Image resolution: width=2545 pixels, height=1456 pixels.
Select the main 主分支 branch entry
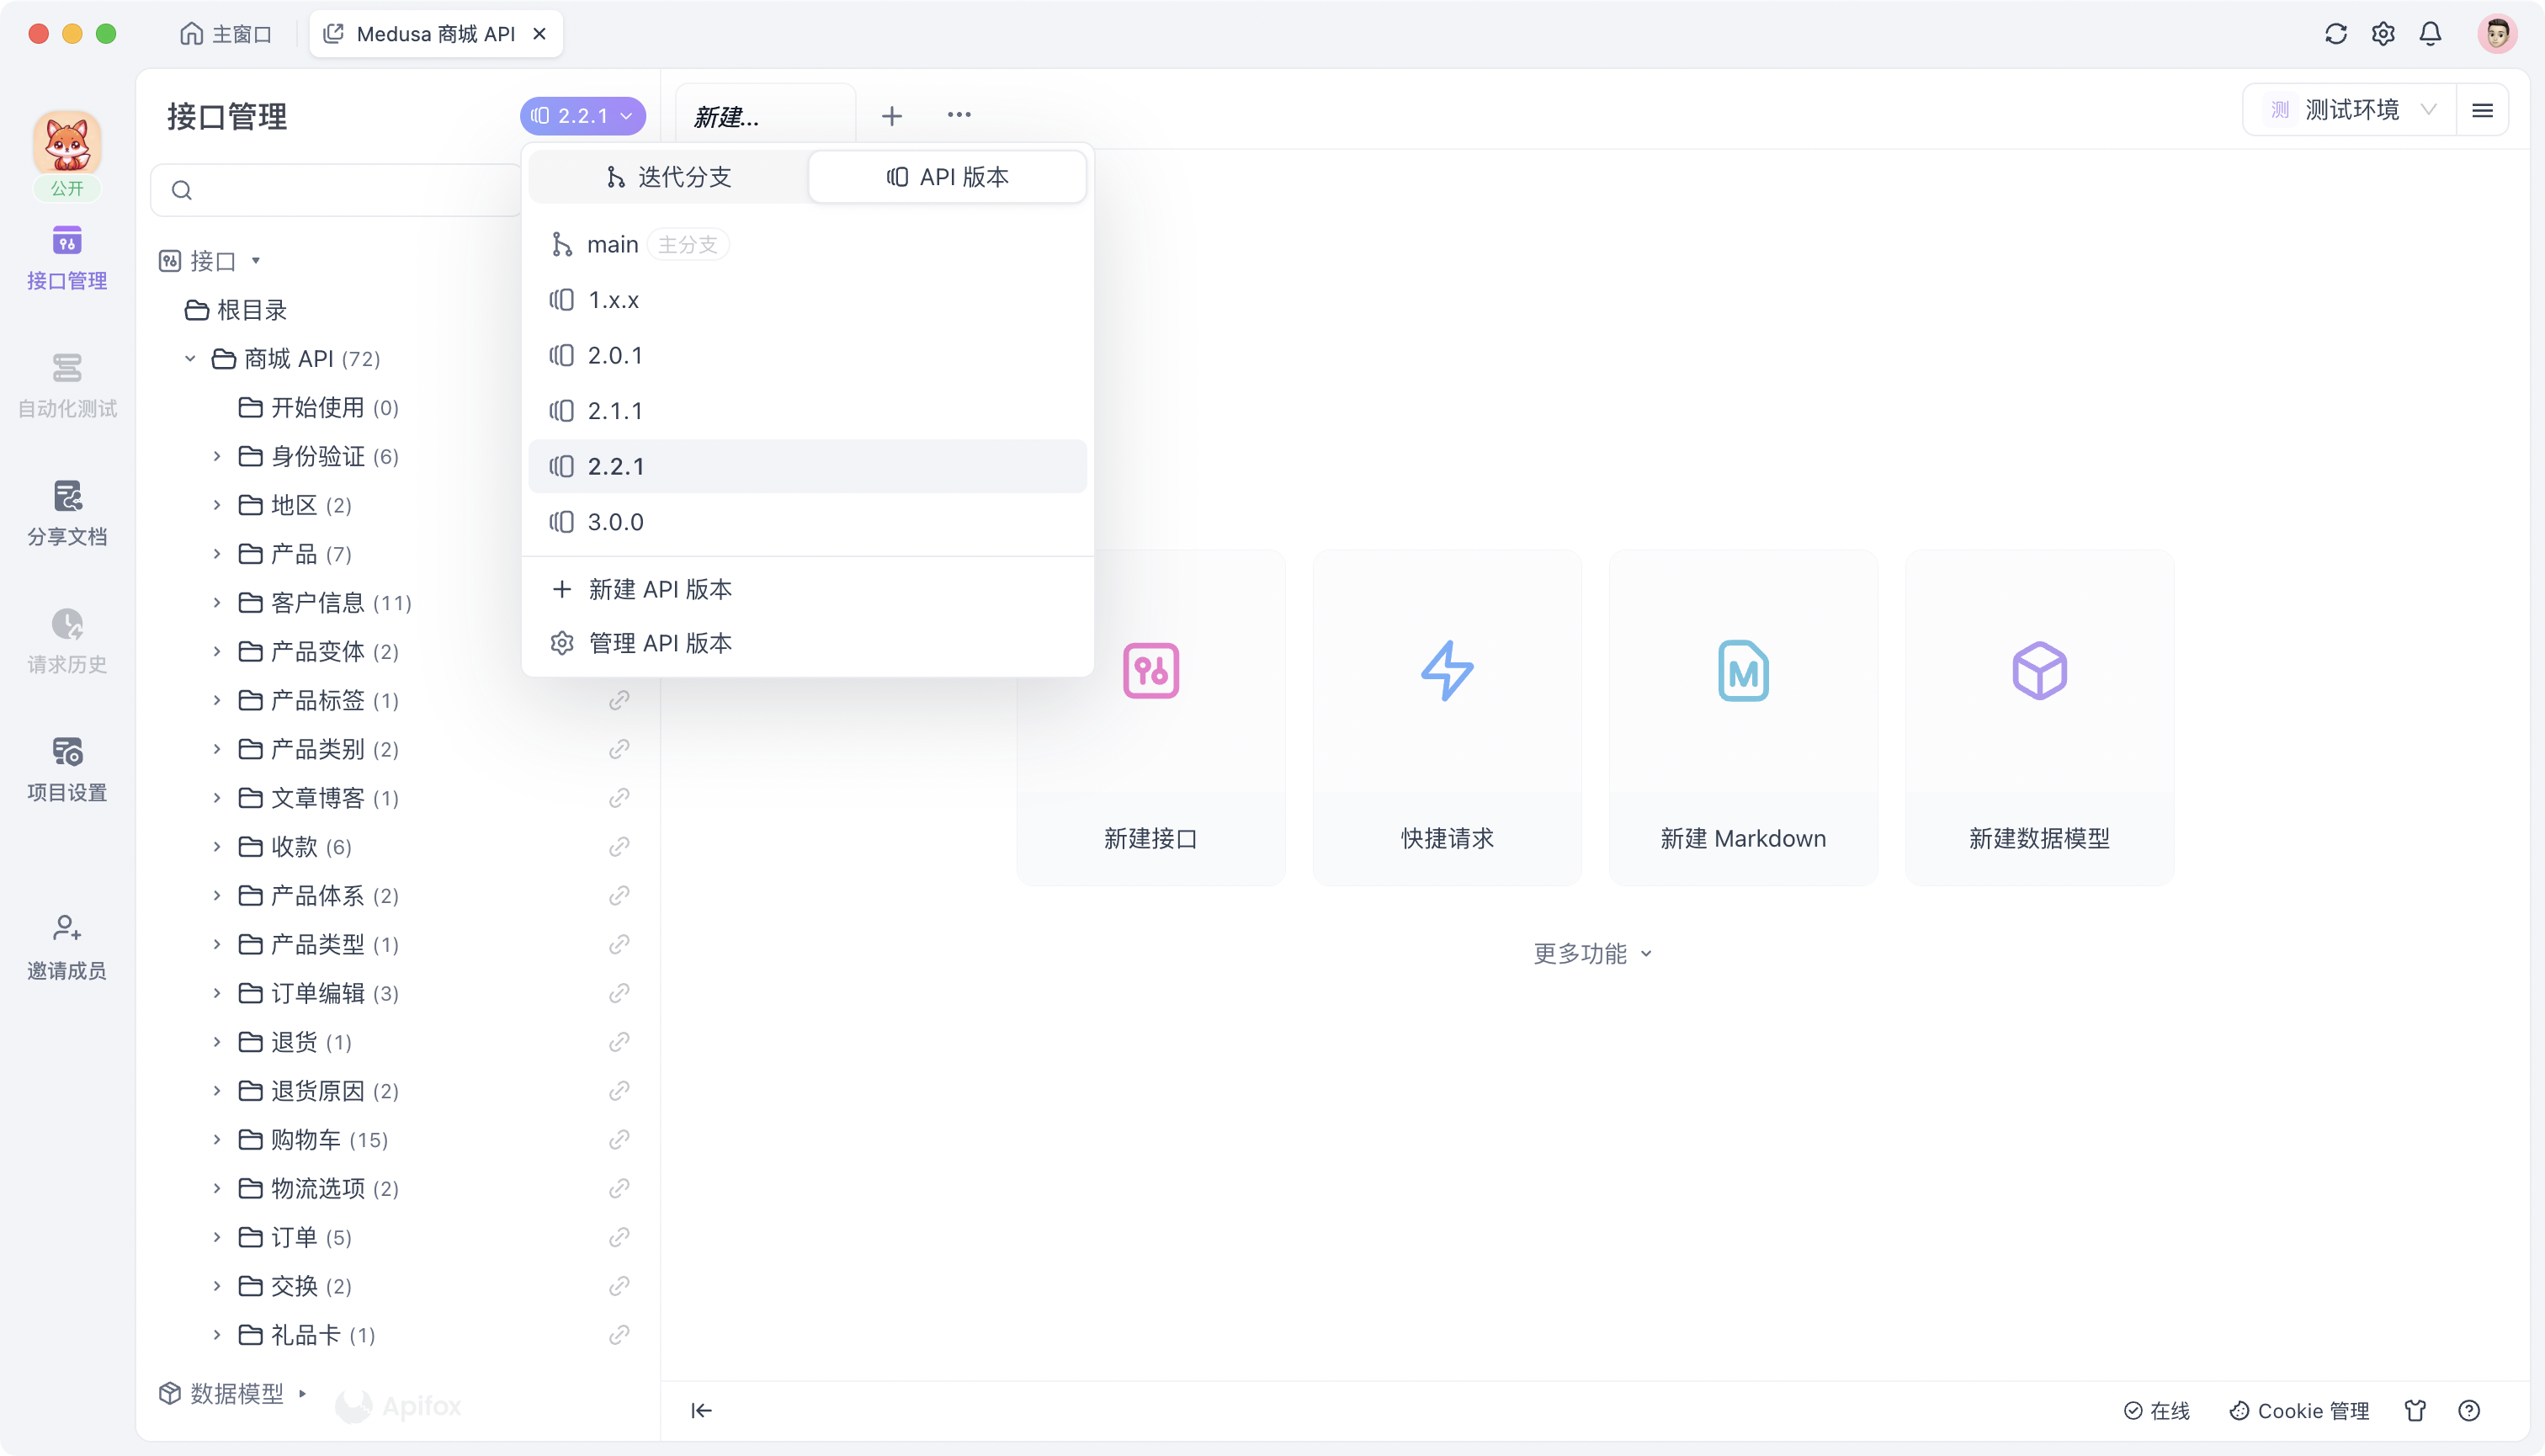coord(612,243)
